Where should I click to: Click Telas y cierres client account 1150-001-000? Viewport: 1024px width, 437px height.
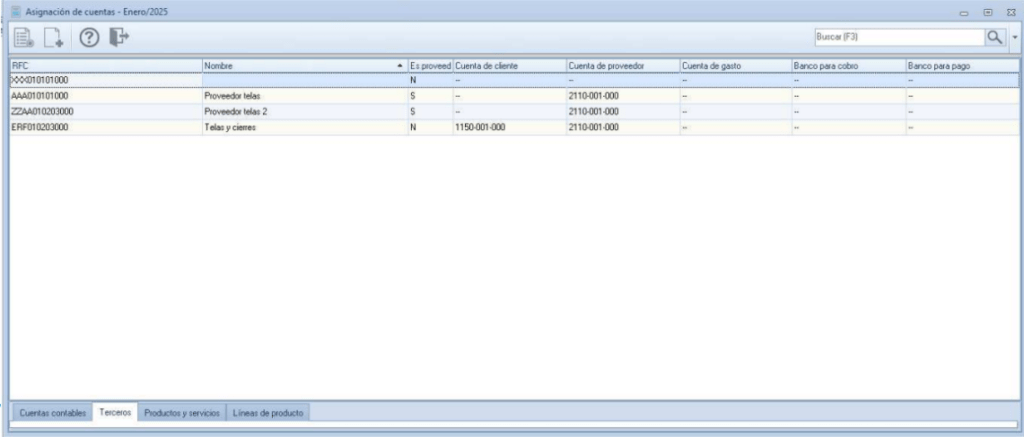tap(480, 127)
